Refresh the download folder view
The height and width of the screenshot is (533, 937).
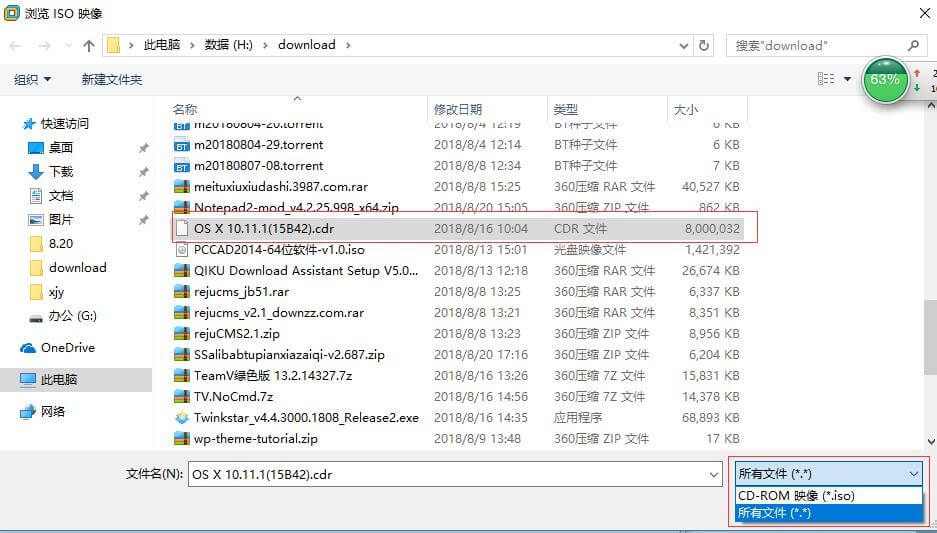point(704,45)
